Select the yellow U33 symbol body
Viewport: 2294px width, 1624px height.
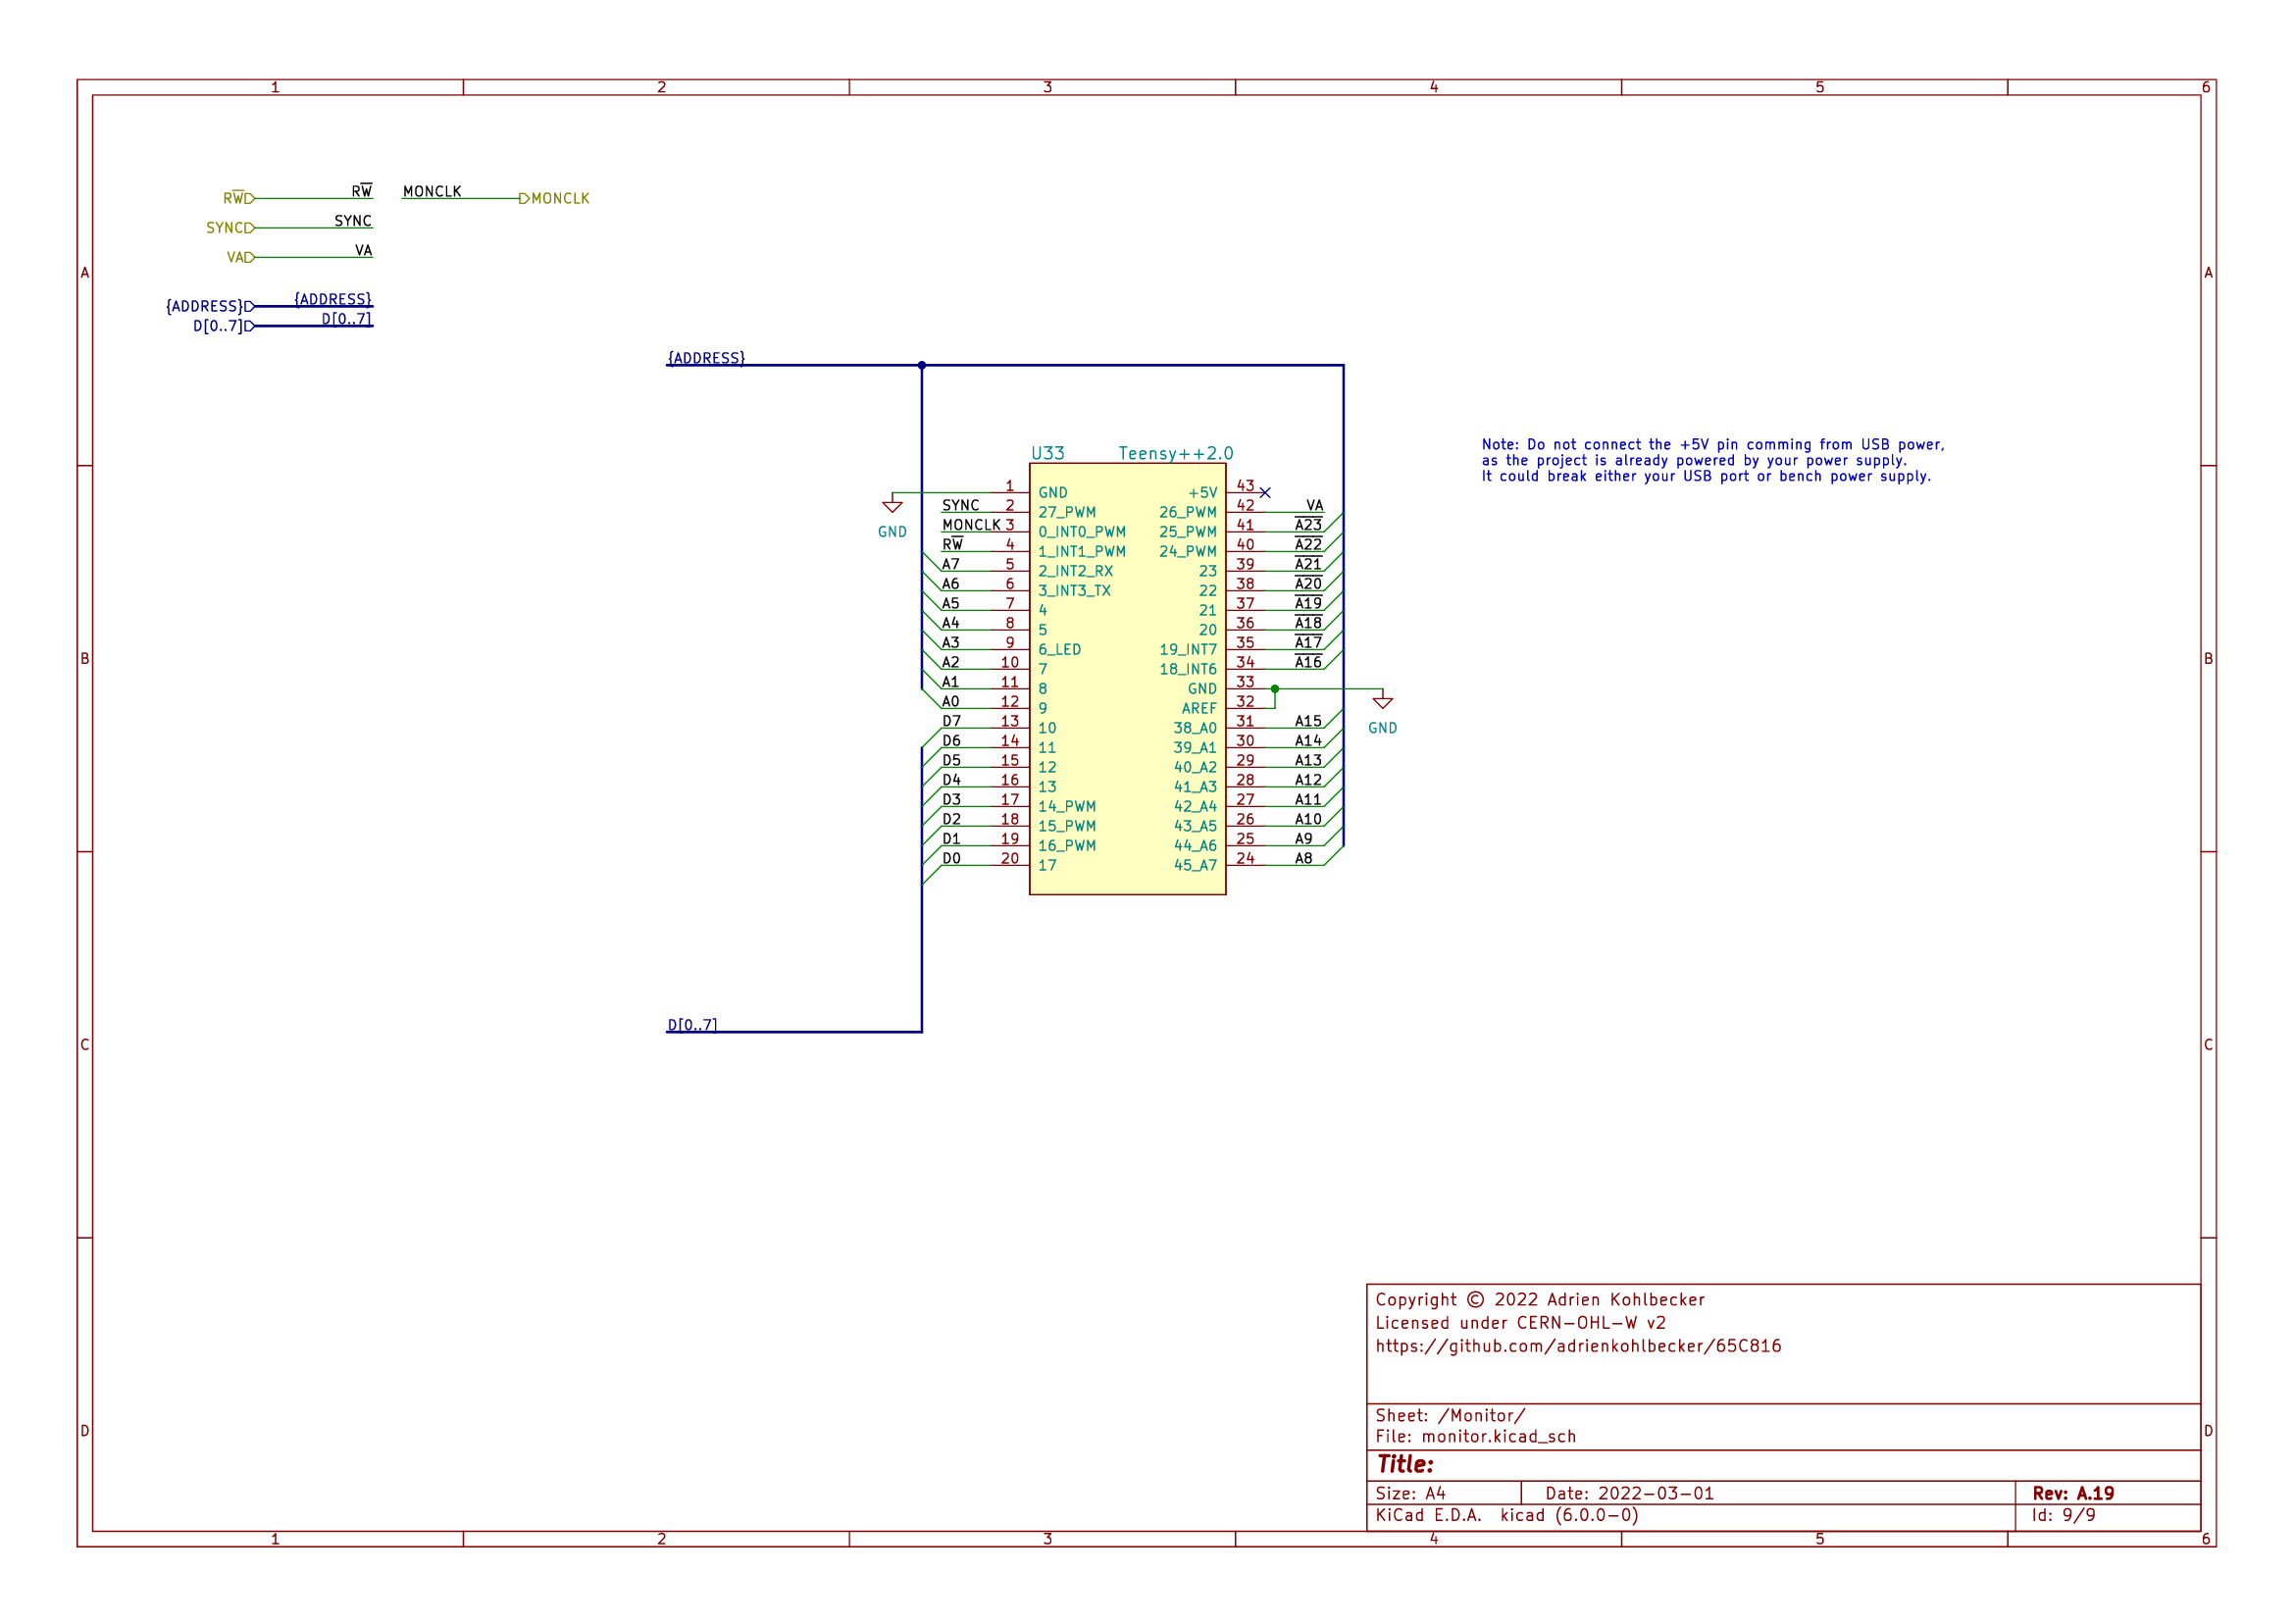coord(1127,678)
